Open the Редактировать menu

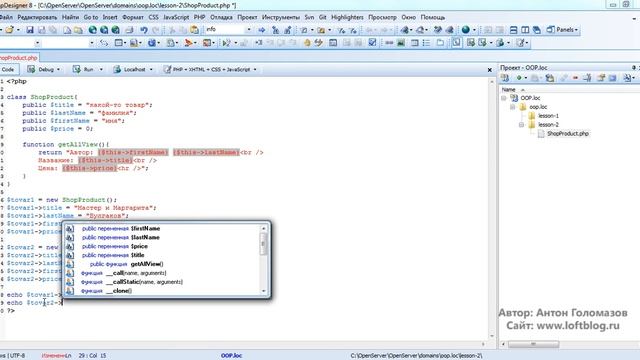(x=37, y=17)
